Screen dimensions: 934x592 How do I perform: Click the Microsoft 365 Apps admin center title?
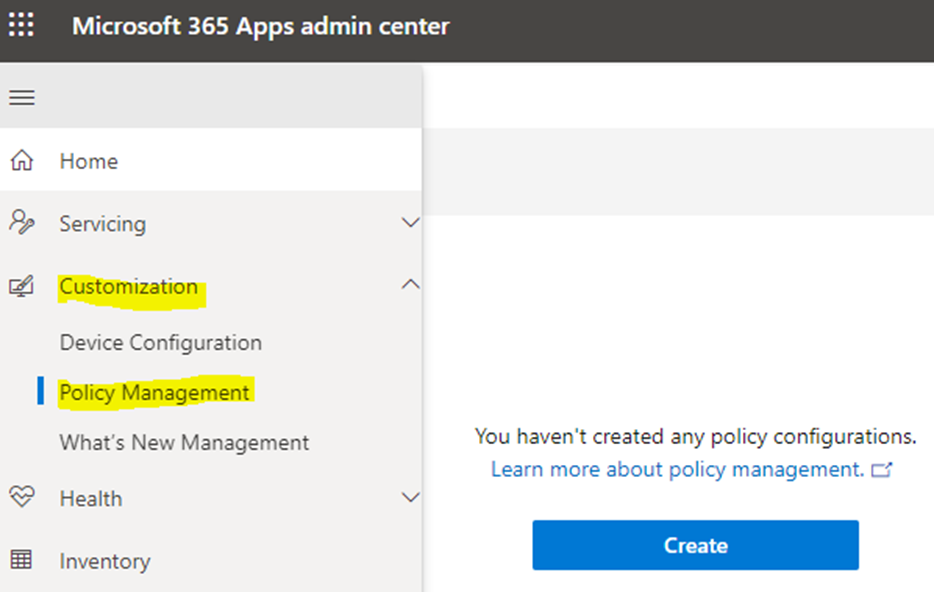(260, 26)
